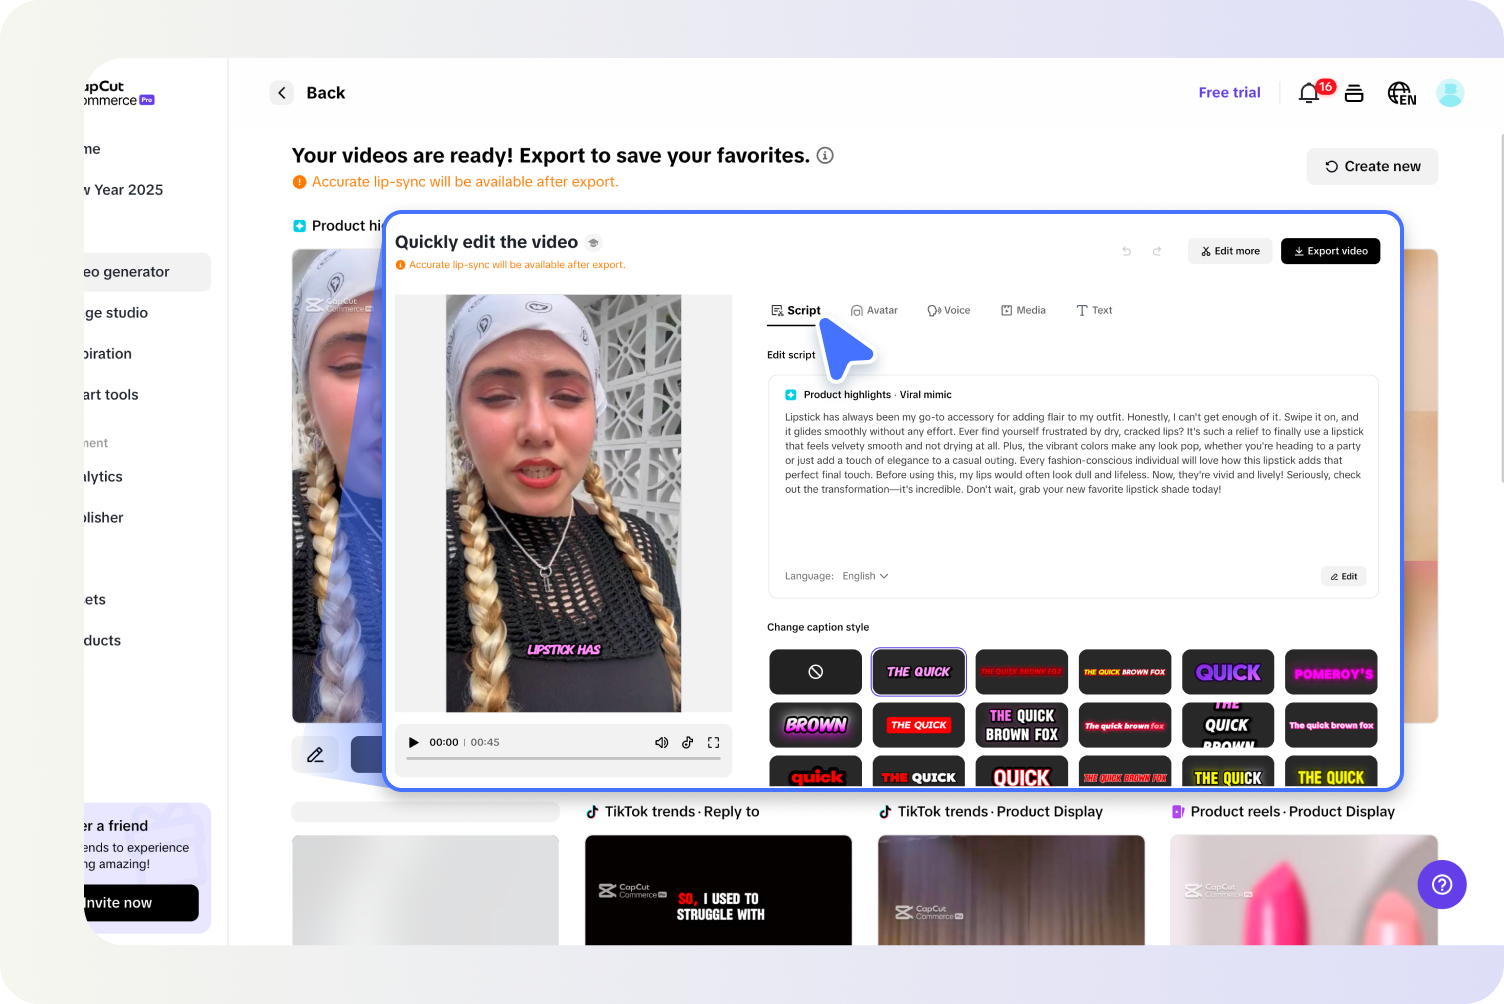This screenshot has height=1004, width=1504.
Task: Disable captions with the crossed-circle style
Action: click(815, 671)
